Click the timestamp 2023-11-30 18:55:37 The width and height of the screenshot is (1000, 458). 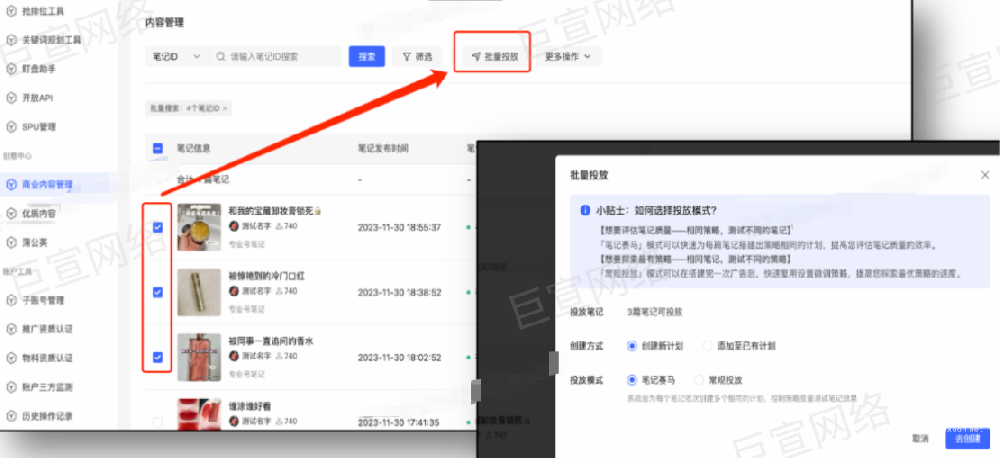click(399, 228)
